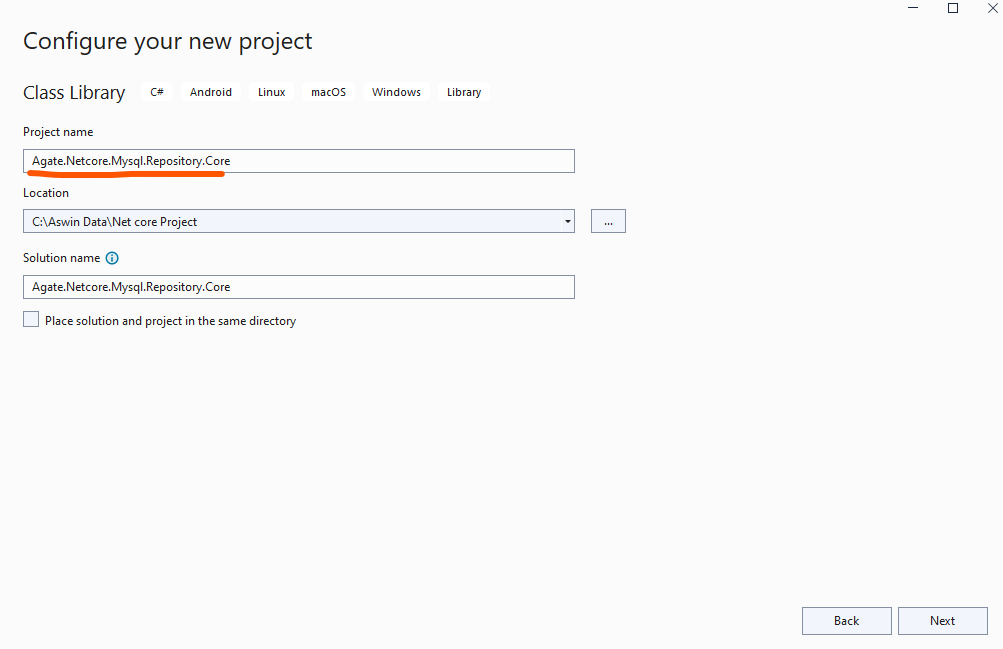
Task: Choose the macOS platform tag
Action: pos(328,92)
